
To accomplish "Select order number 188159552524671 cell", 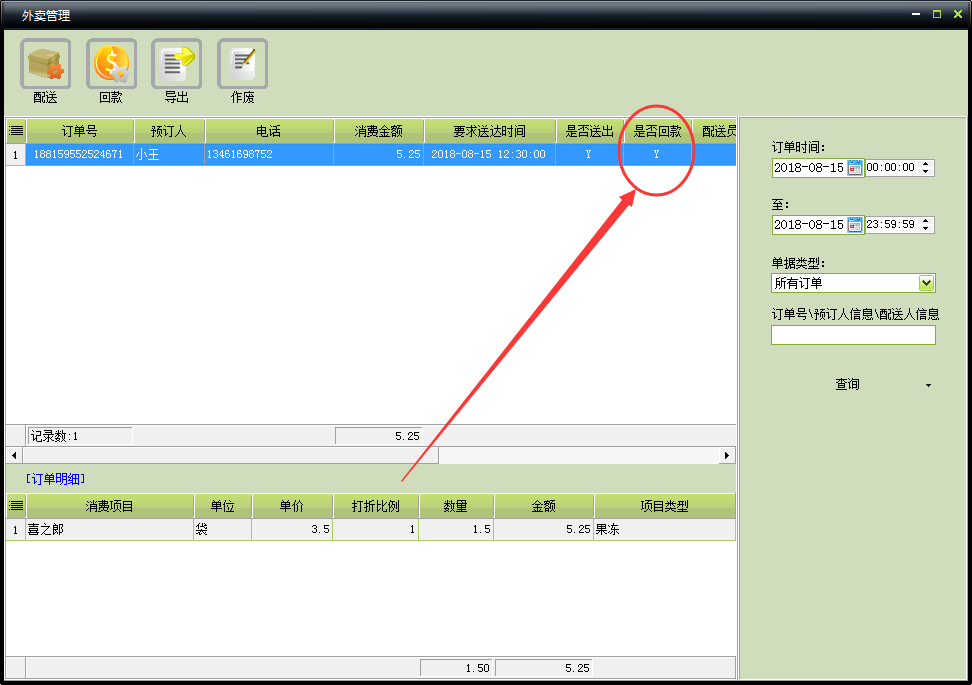I will 79,154.
